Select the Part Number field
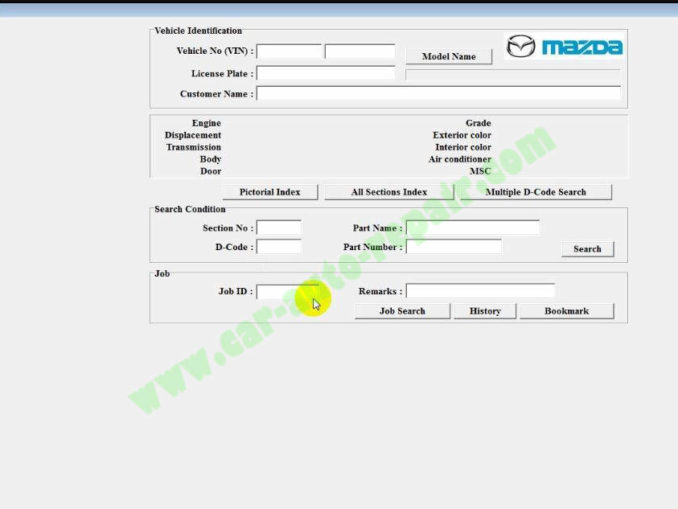This screenshot has width=678, height=509. tap(454, 246)
